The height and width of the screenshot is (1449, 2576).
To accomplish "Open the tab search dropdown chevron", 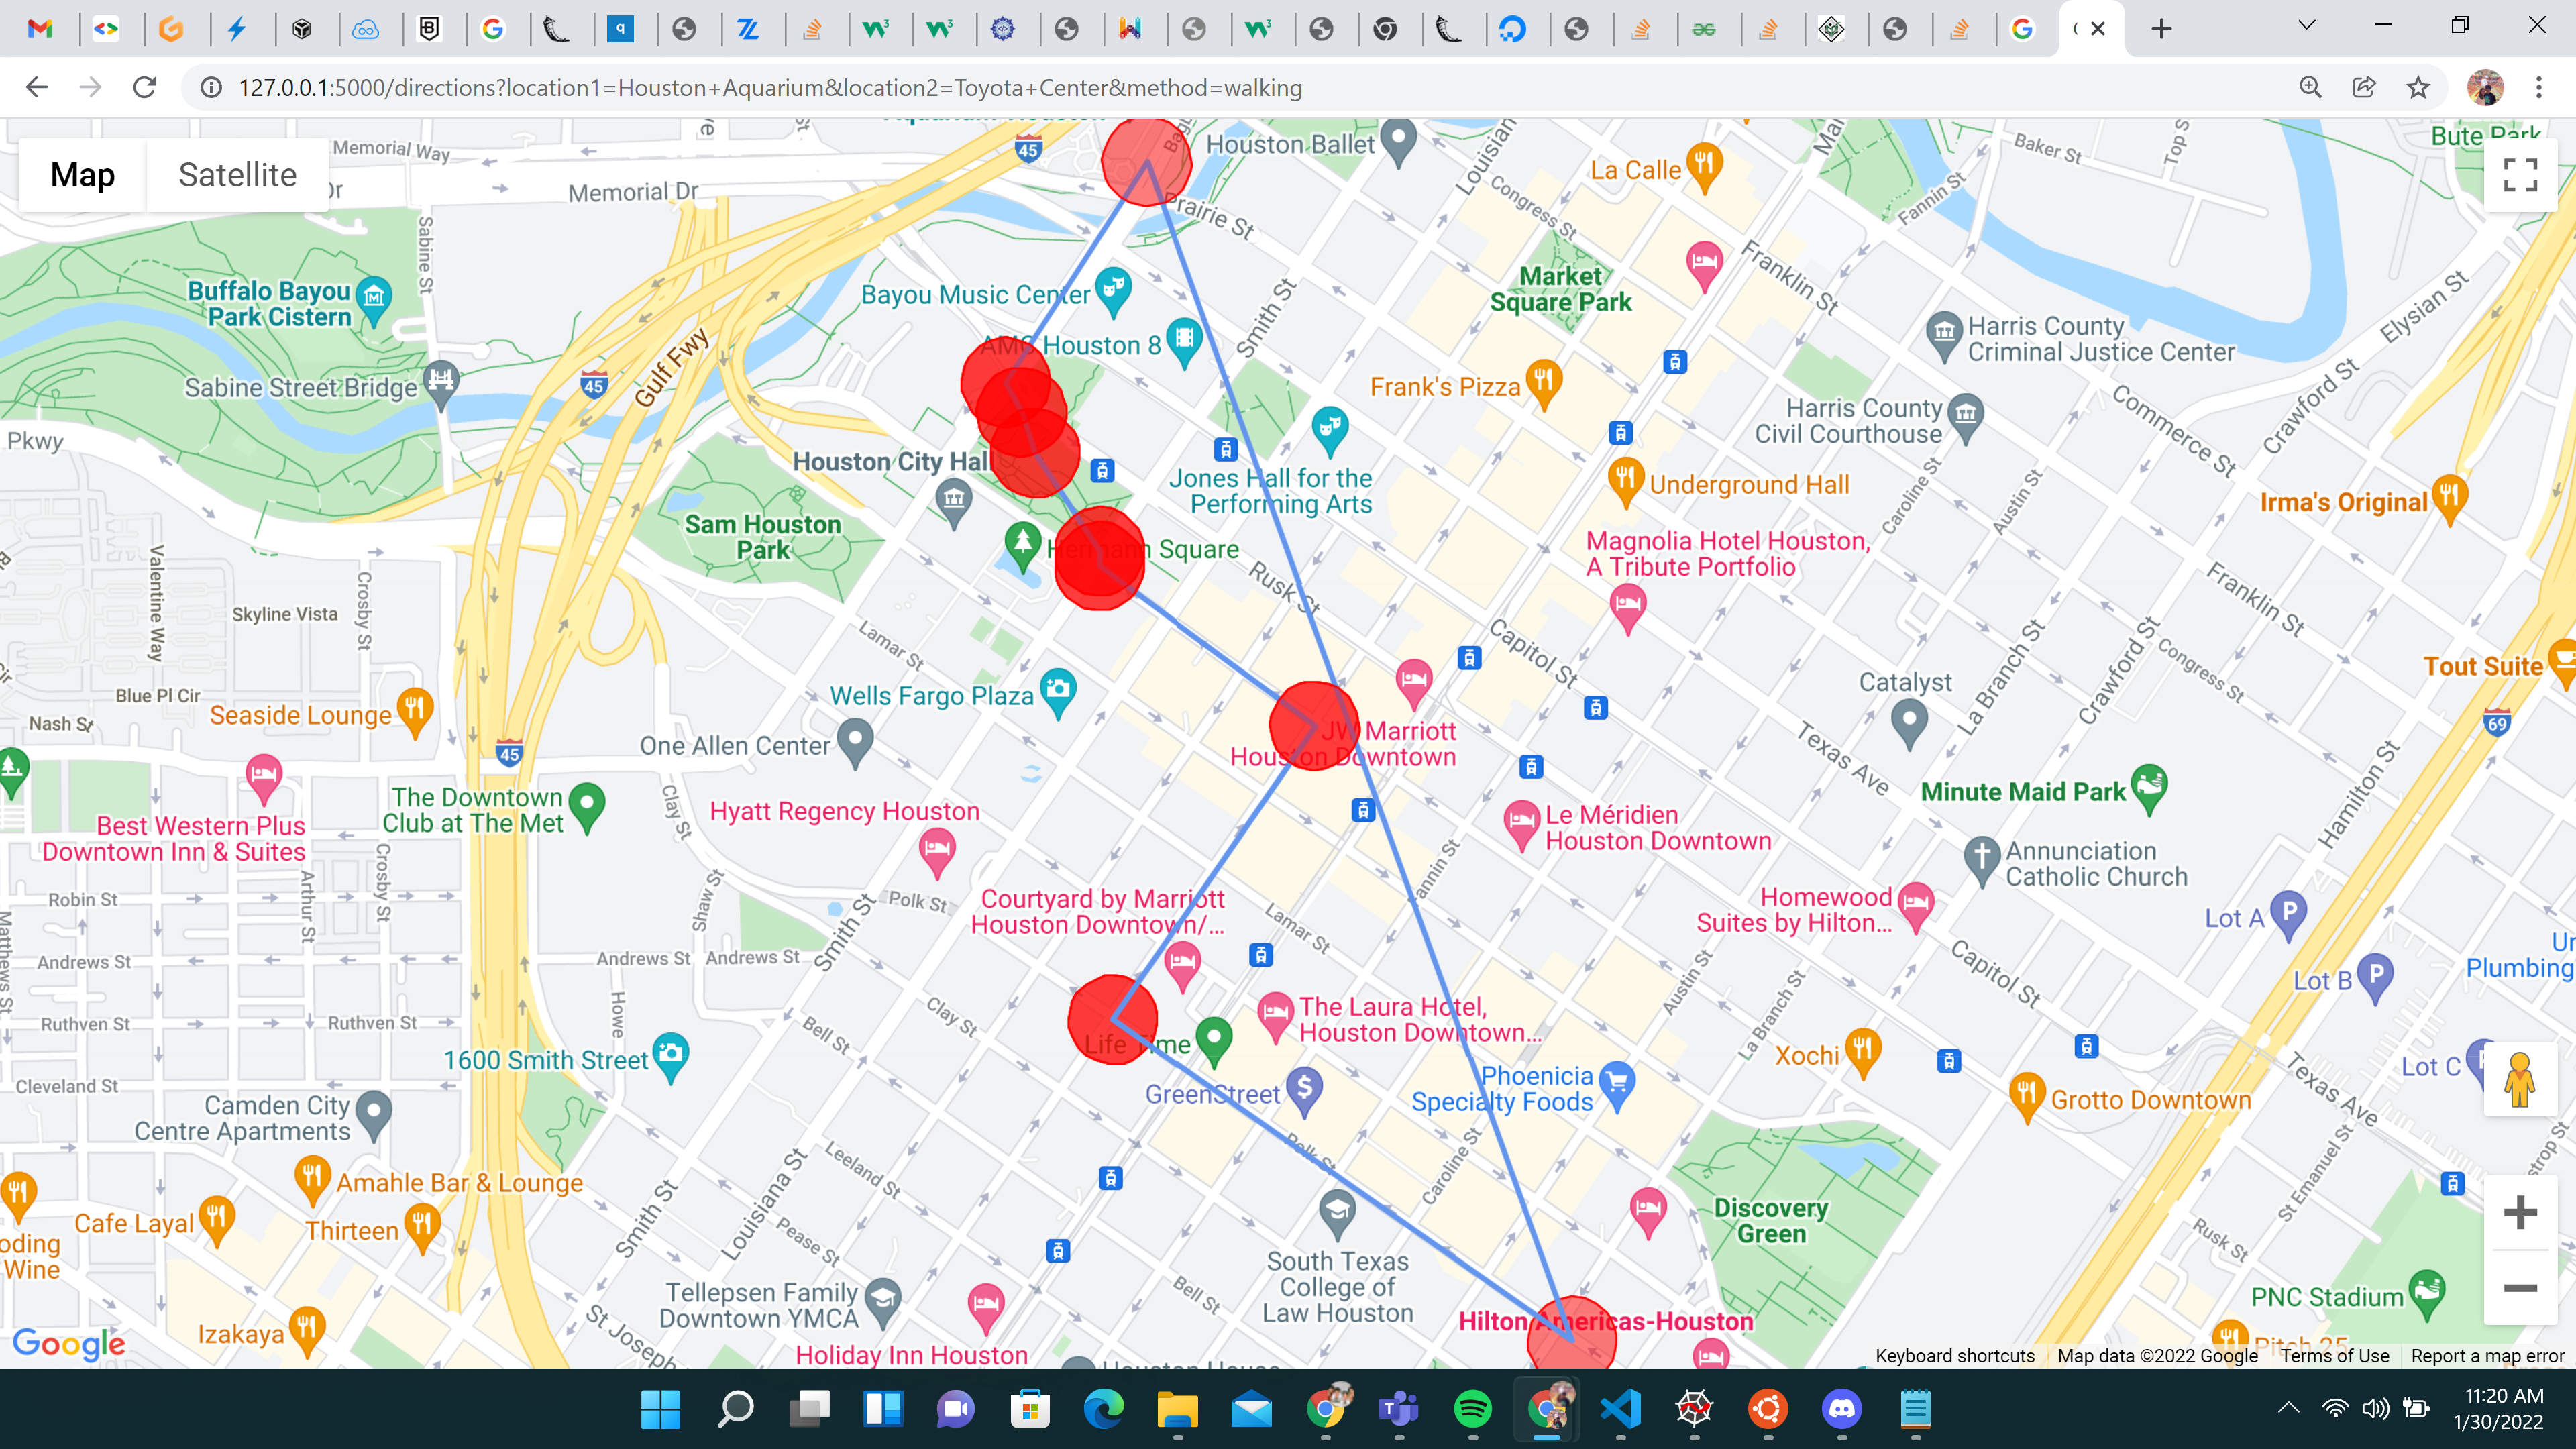I will [2306, 26].
